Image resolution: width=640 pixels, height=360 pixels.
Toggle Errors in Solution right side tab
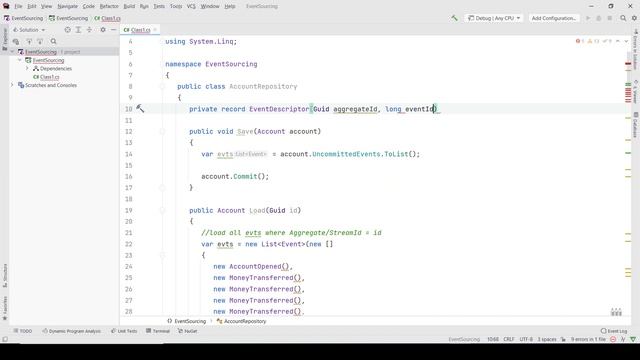pos(636,49)
